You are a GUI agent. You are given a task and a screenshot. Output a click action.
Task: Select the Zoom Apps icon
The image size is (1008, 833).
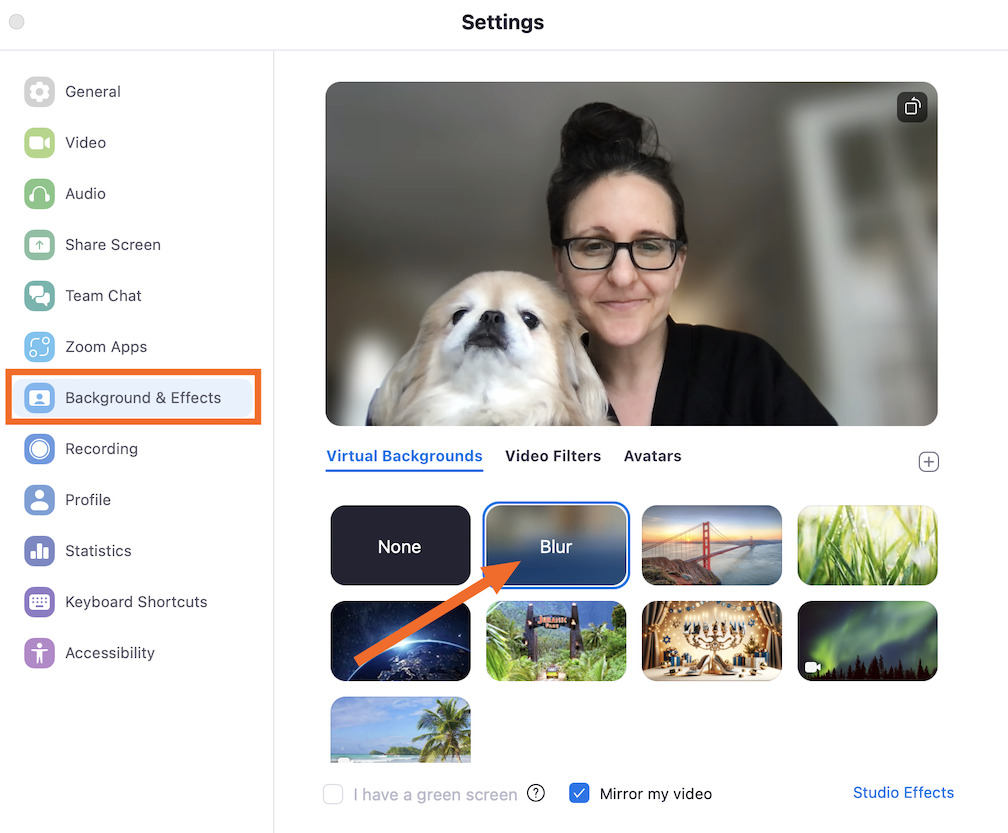tap(39, 347)
